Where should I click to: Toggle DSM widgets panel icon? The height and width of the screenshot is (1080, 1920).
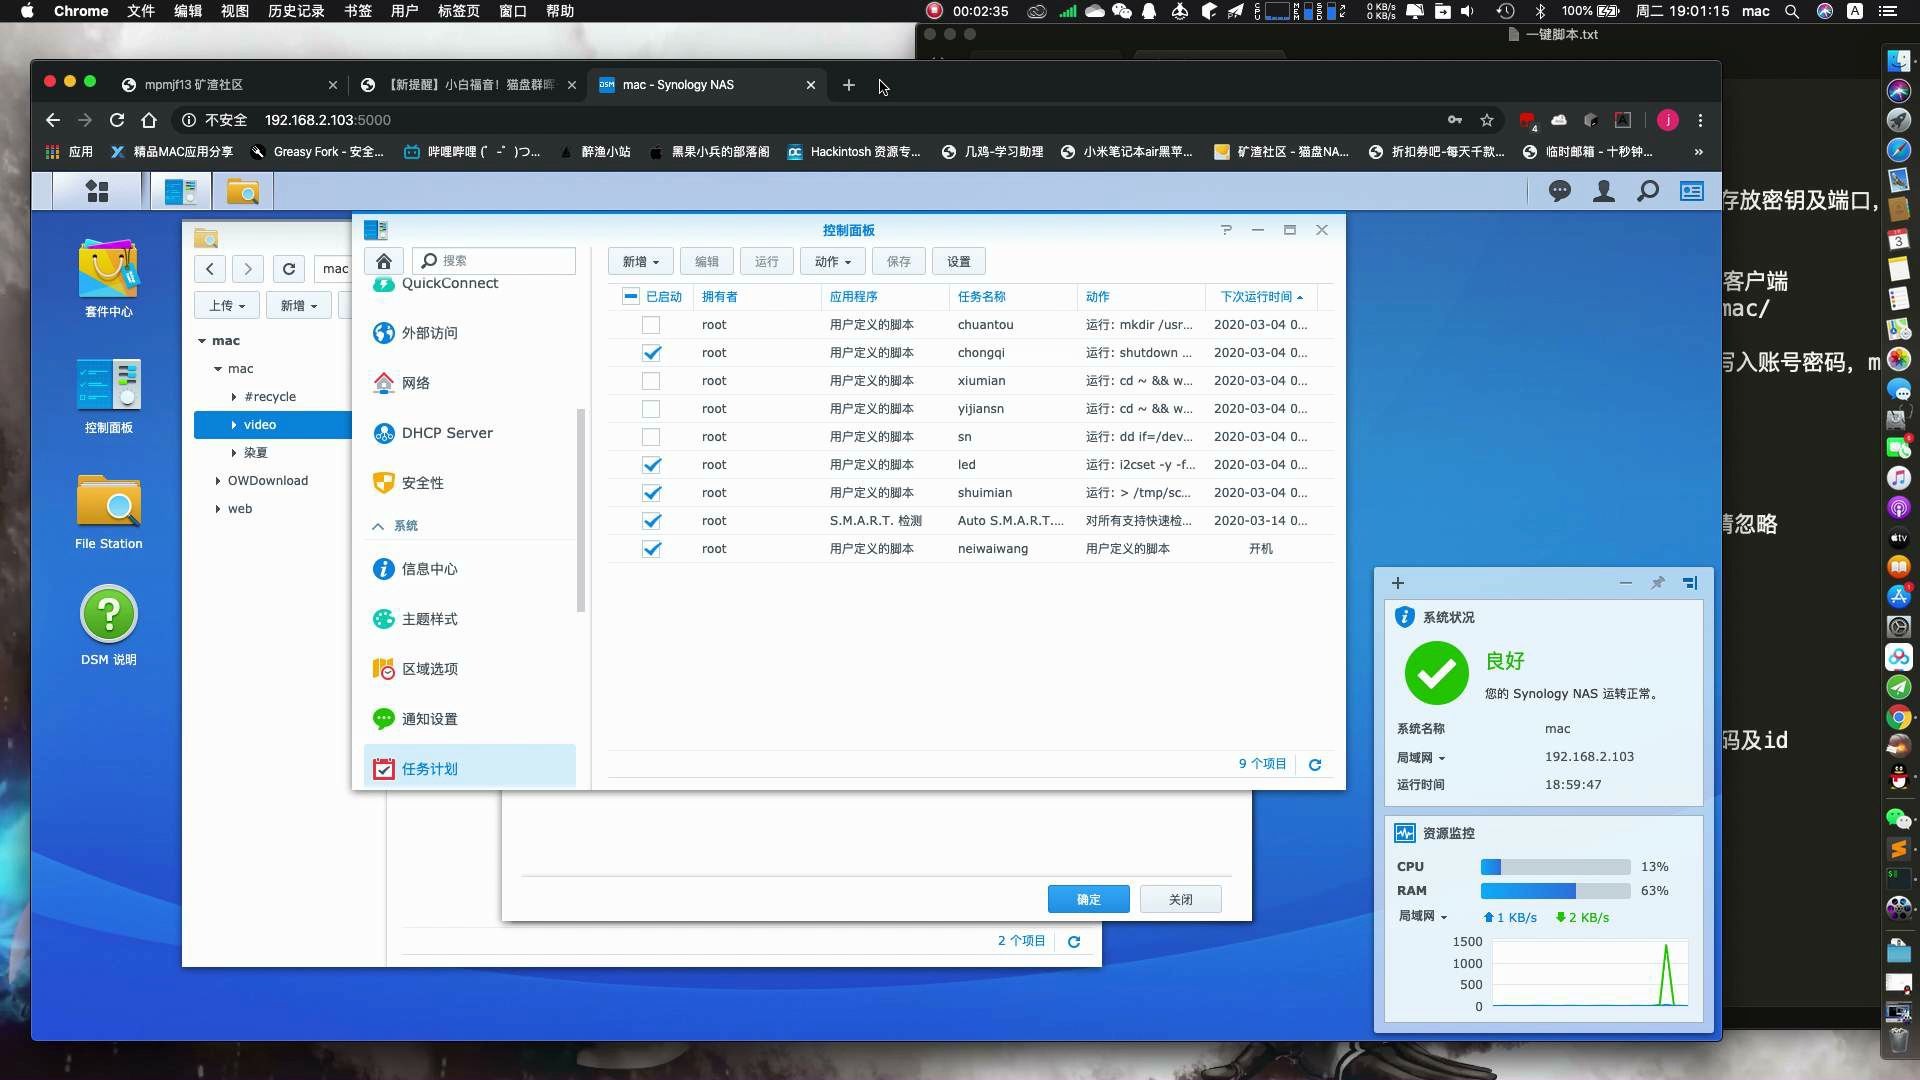coord(1692,190)
